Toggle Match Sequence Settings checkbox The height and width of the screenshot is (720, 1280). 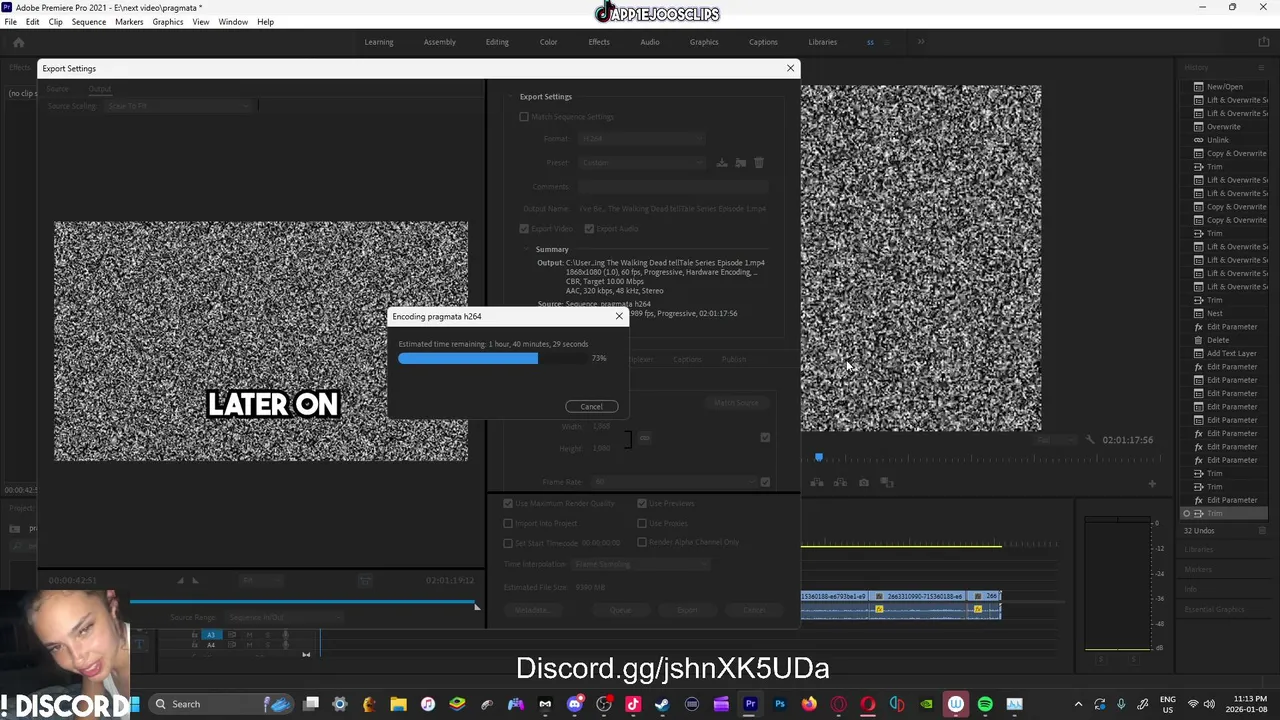click(x=524, y=117)
